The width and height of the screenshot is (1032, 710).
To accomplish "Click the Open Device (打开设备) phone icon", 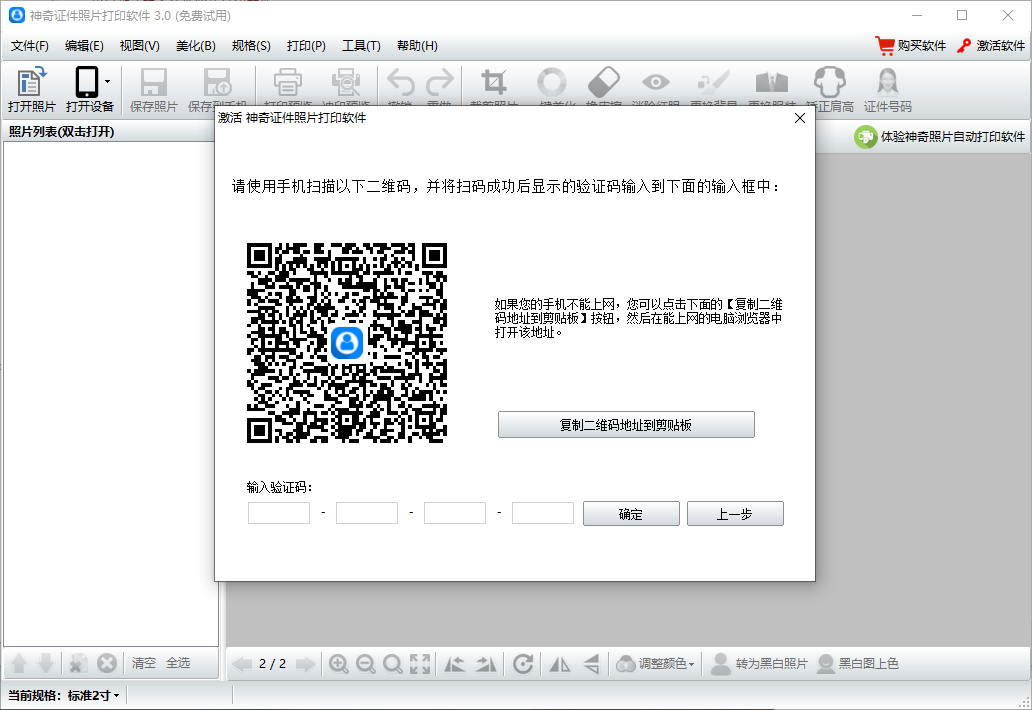I will (x=86, y=83).
